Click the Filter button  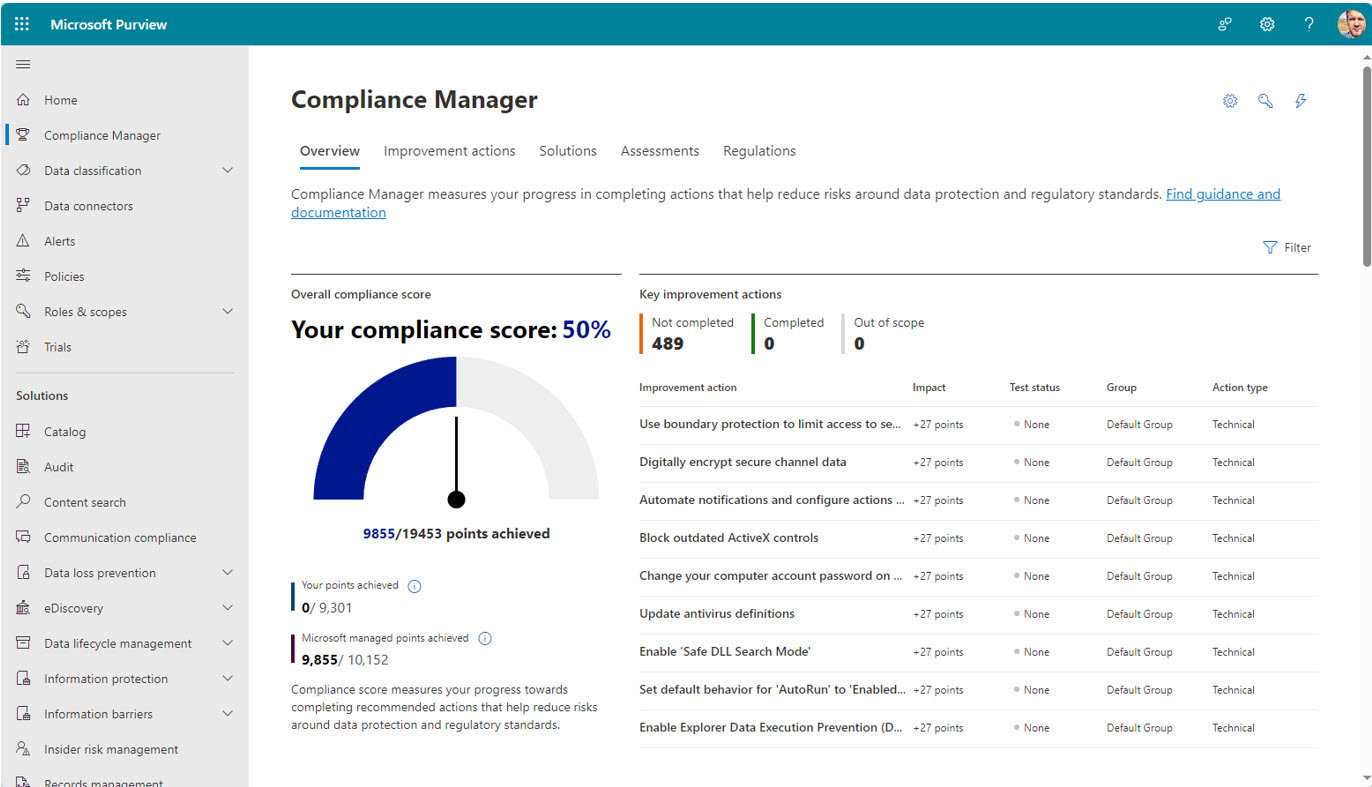1287,248
